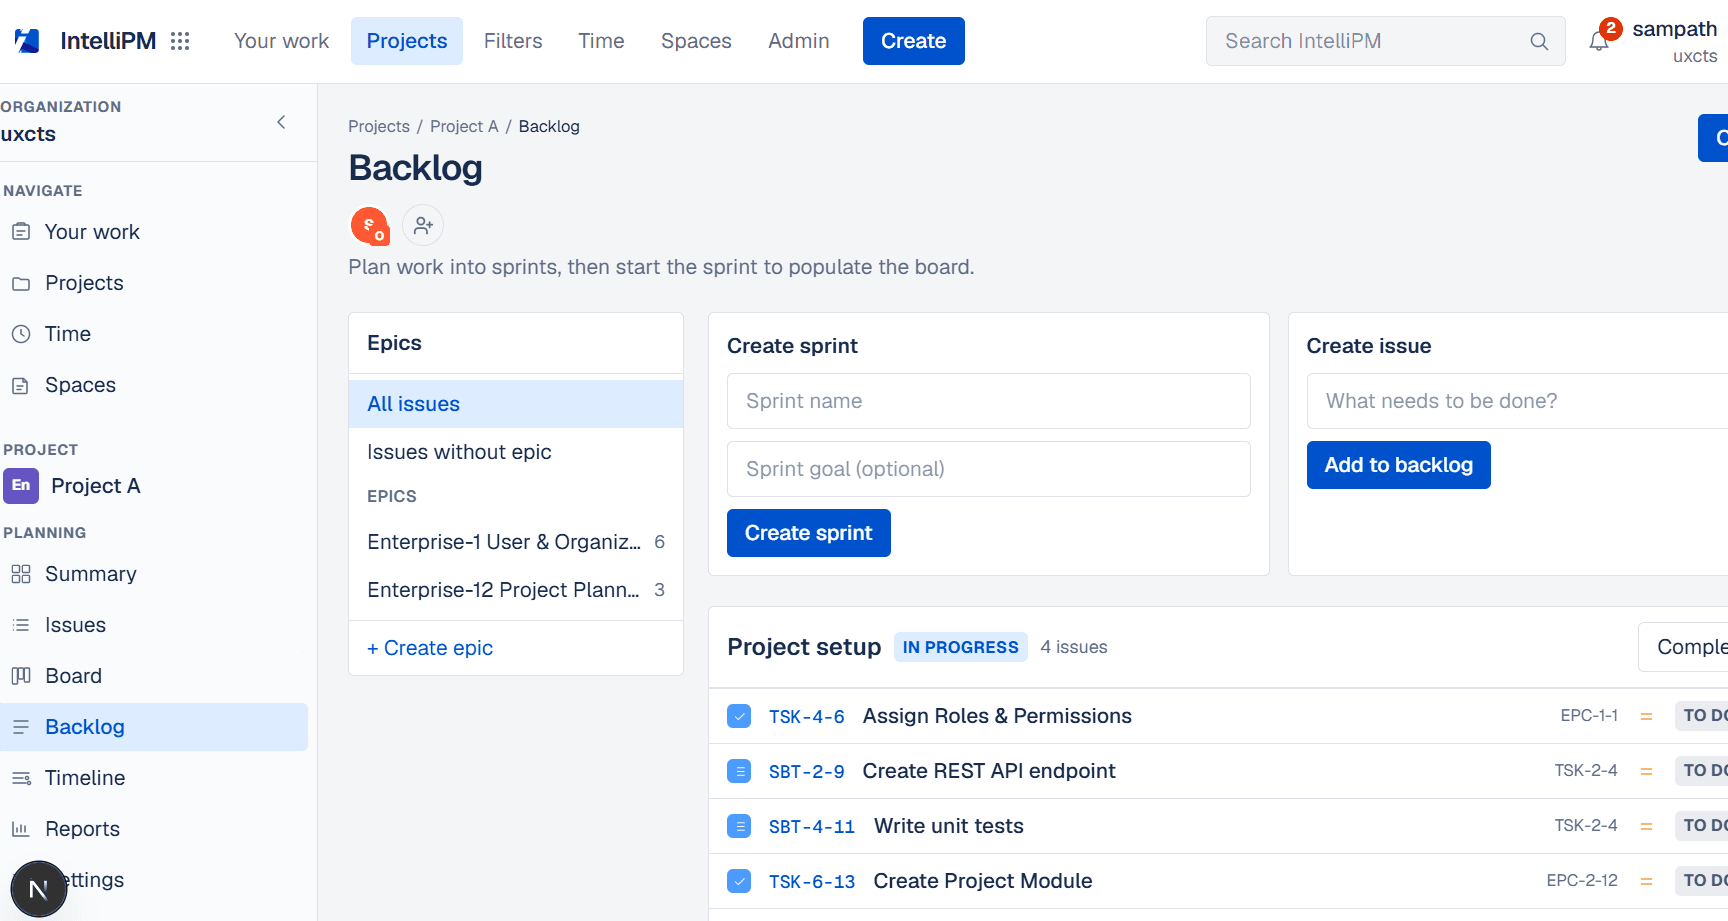This screenshot has width=1728, height=921.
Task: Click the IntelliPM logo icon
Action: (x=27, y=41)
